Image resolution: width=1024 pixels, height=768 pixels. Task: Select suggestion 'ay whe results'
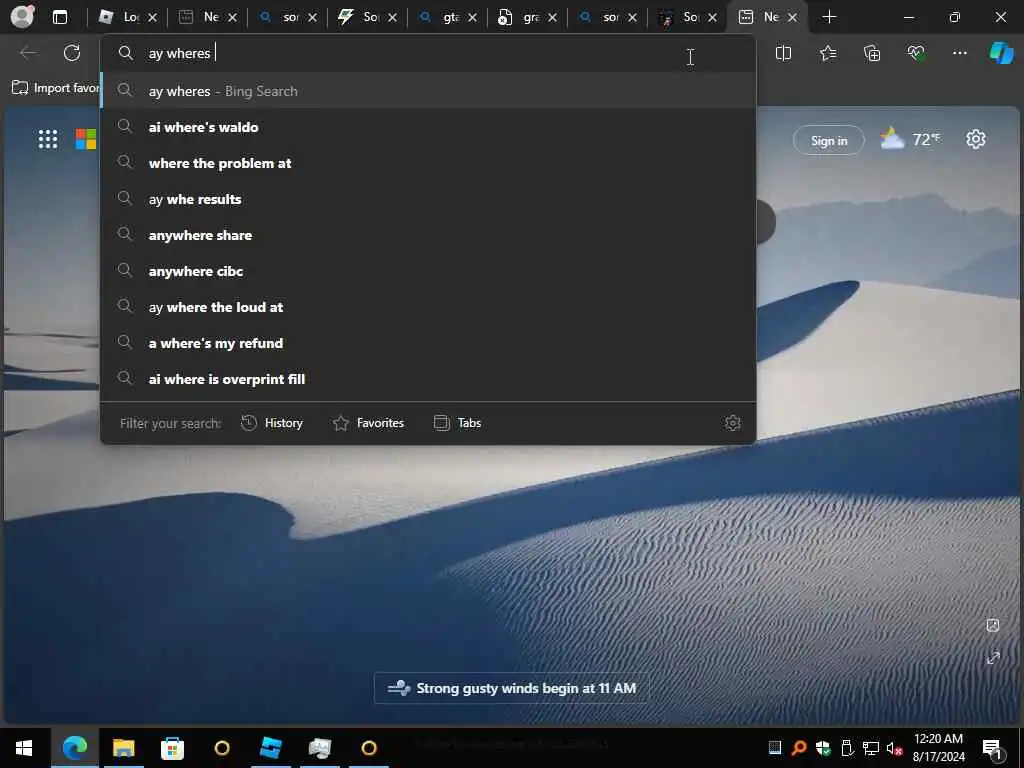coord(428,199)
